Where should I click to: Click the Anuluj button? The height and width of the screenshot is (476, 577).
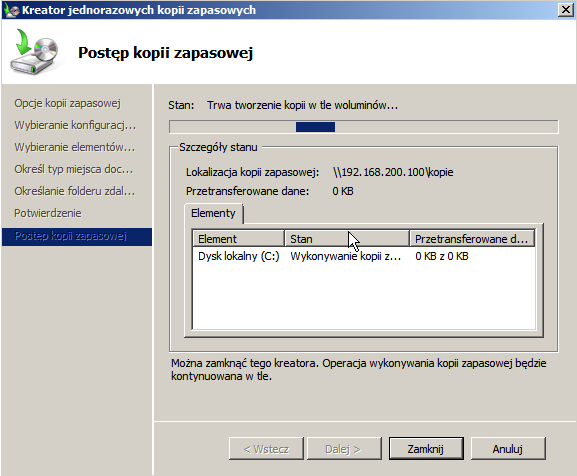click(x=508, y=448)
